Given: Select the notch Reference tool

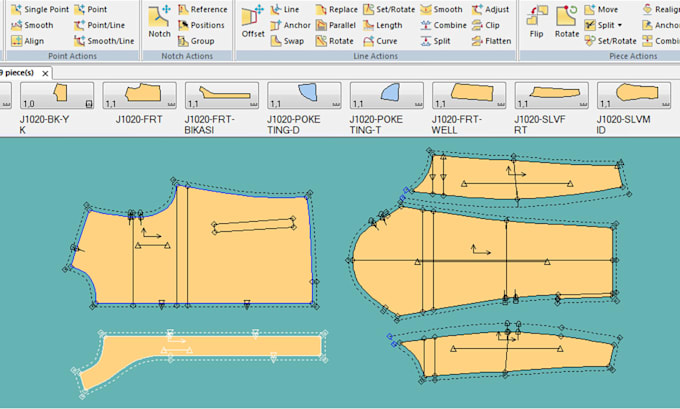Looking at the screenshot, I should (203, 9).
